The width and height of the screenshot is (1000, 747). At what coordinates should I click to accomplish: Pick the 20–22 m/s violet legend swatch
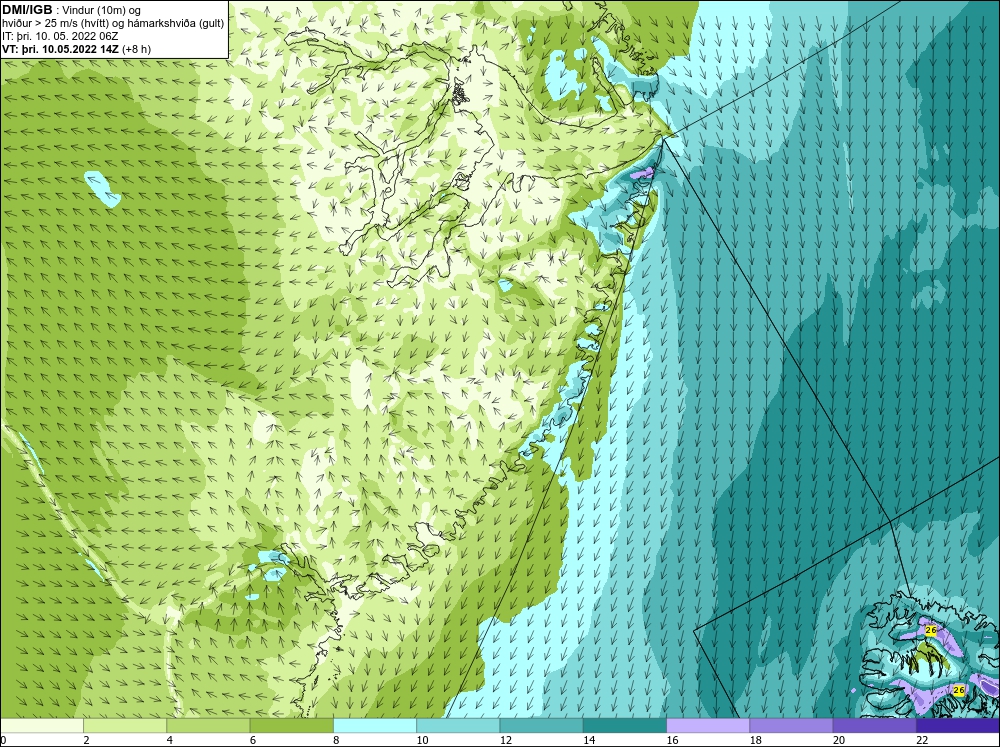(x=874, y=726)
